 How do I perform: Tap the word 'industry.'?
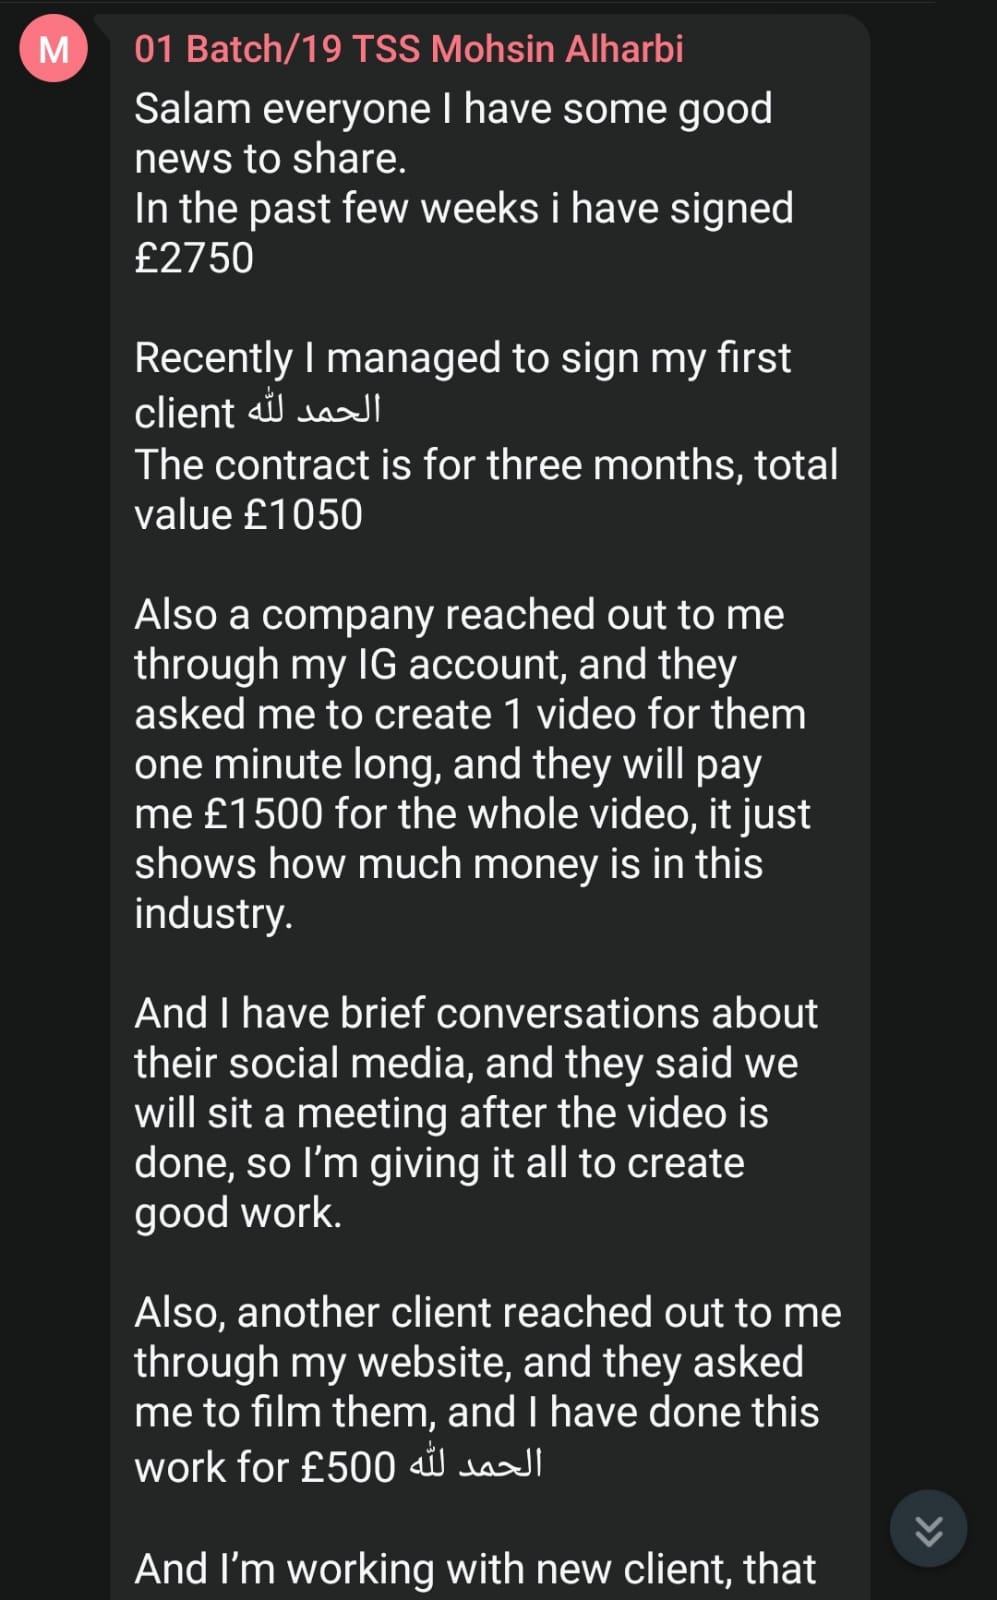[x=214, y=914]
